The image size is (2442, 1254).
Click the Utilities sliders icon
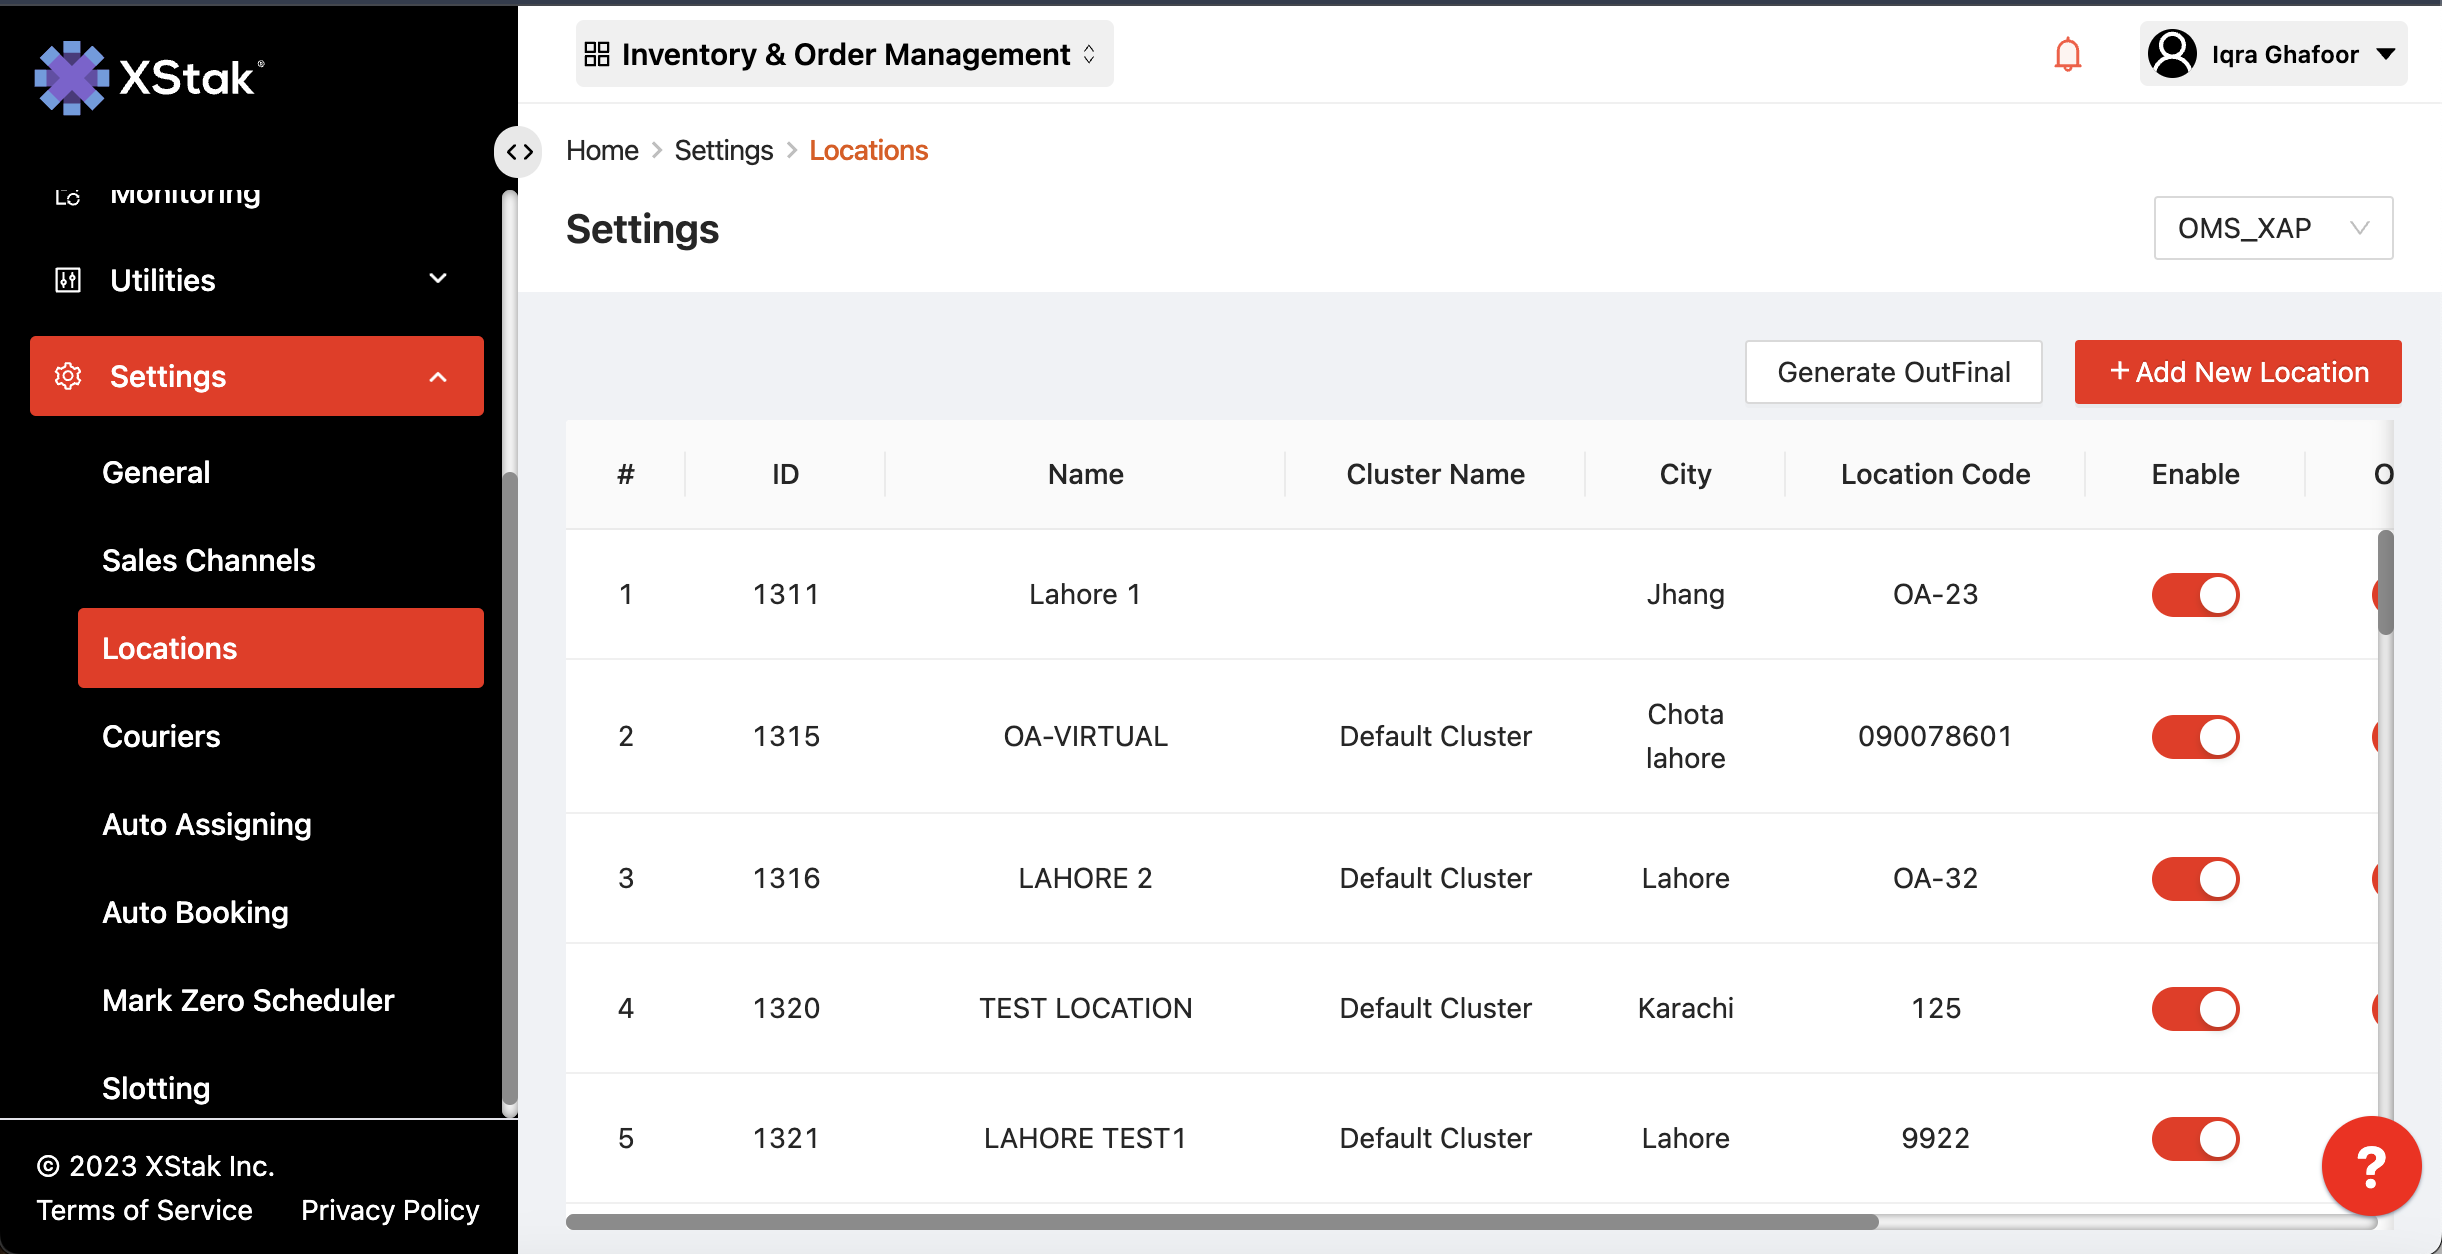tap(68, 280)
